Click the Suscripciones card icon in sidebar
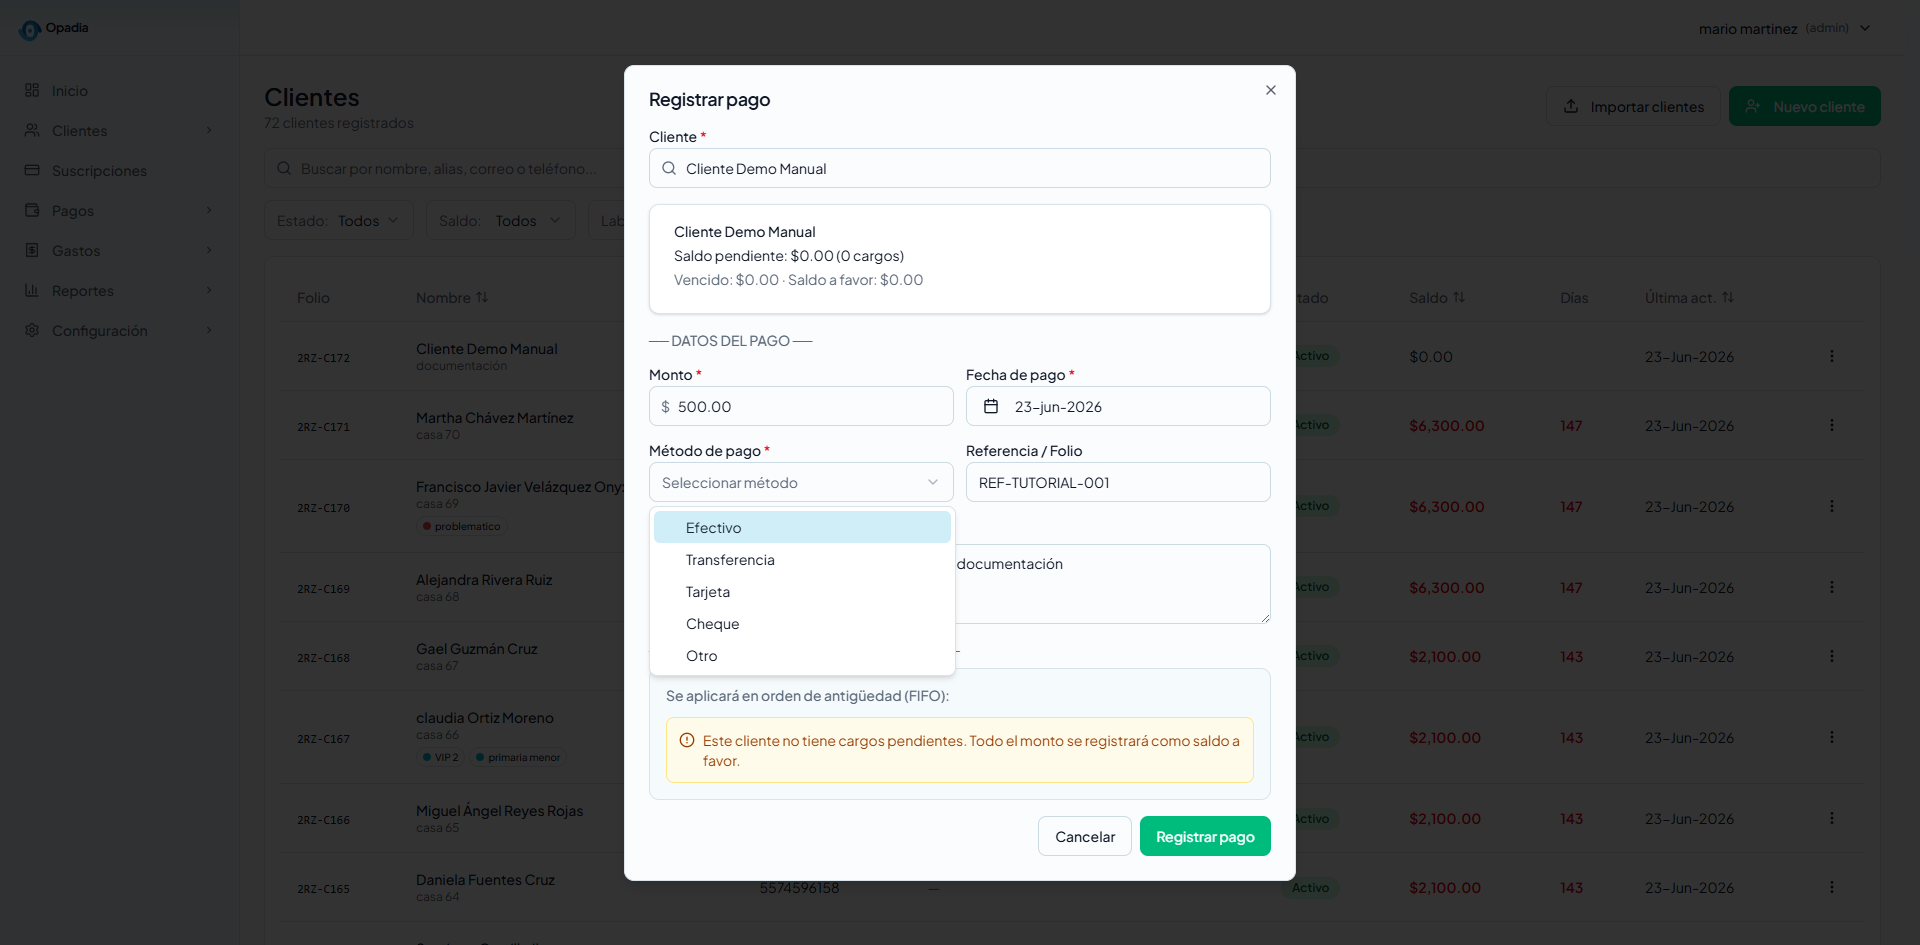The image size is (1920, 945). click(x=32, y=170)
